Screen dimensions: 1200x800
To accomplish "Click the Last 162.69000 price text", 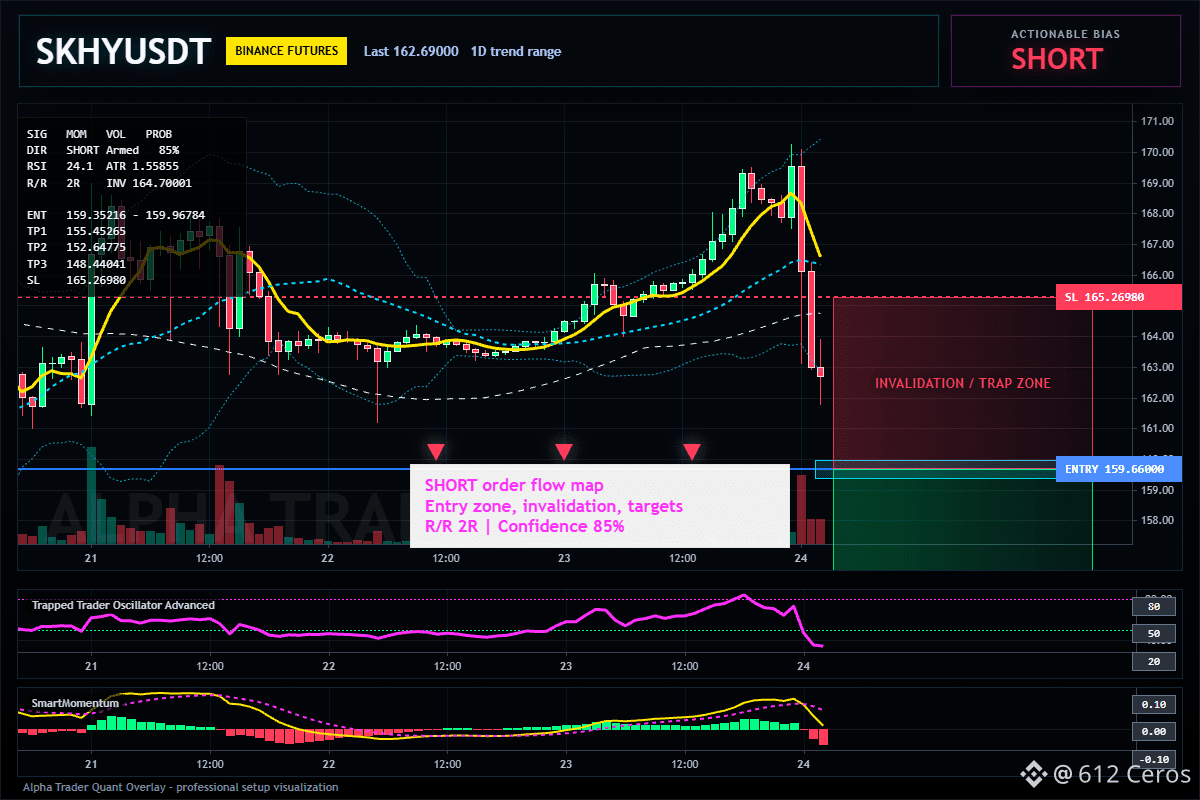I will 411,51.
